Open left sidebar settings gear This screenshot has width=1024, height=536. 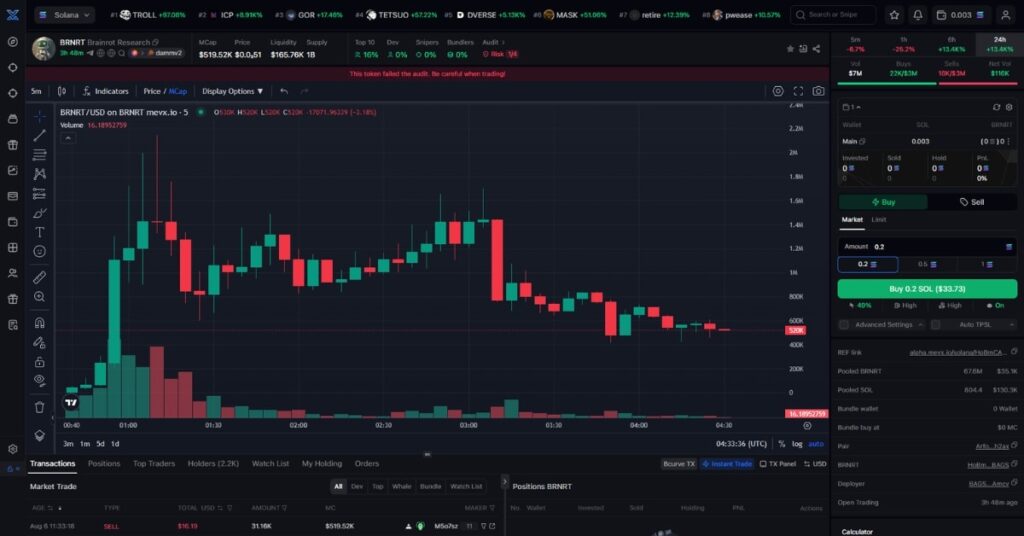click(x=12, y=449)
